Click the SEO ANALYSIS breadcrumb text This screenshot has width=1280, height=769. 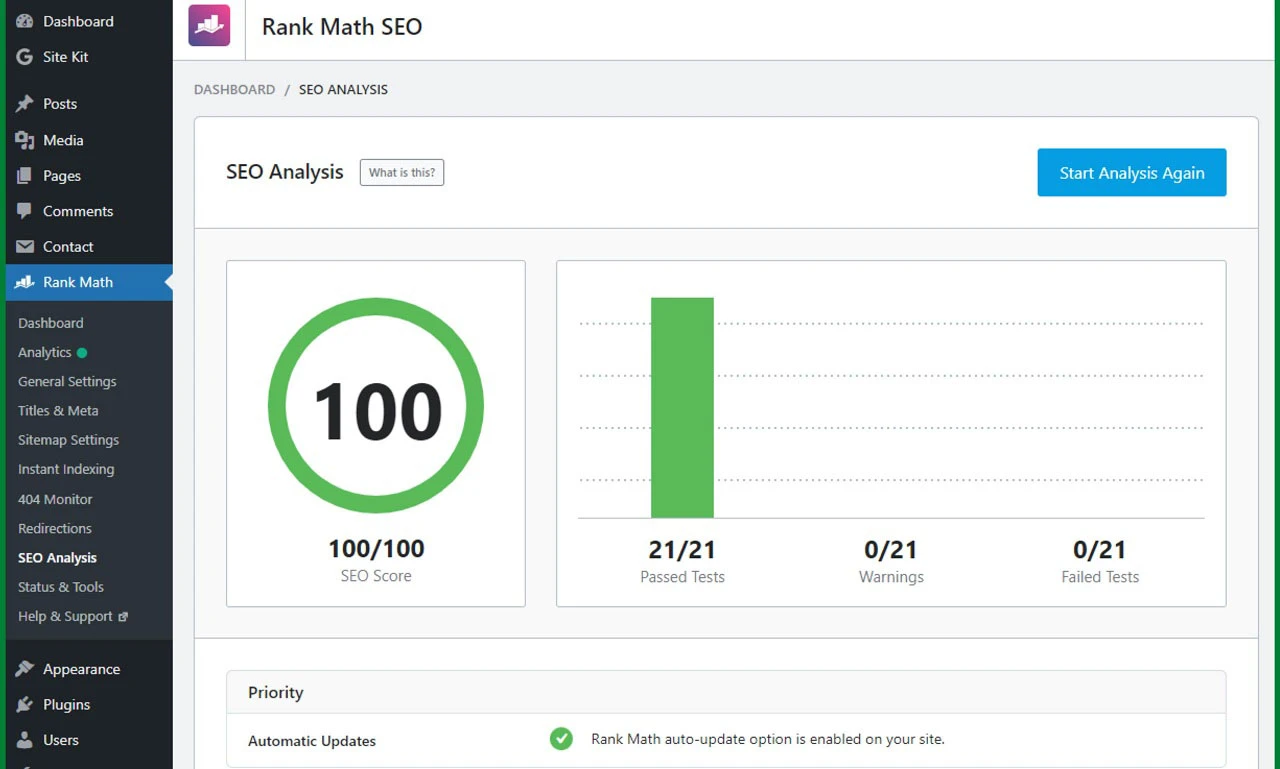[343, 89]
